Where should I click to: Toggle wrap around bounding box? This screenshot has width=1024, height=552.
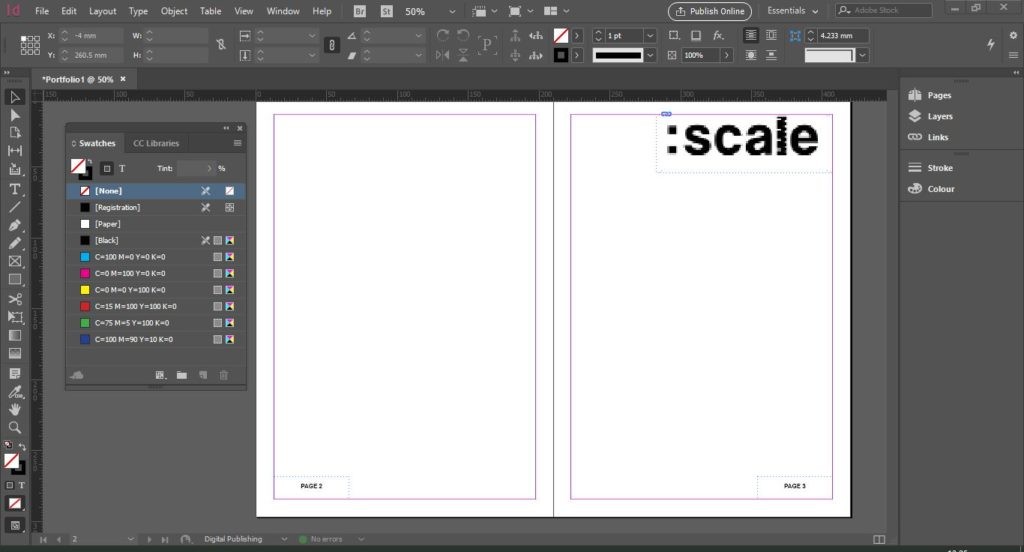point(771,35)
